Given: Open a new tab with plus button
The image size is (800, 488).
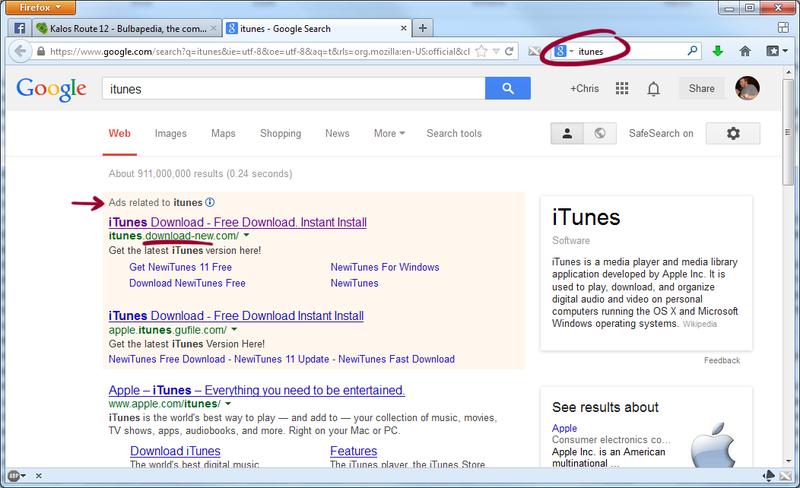Looking at the screenshot, I should click(x=422, y=28).
